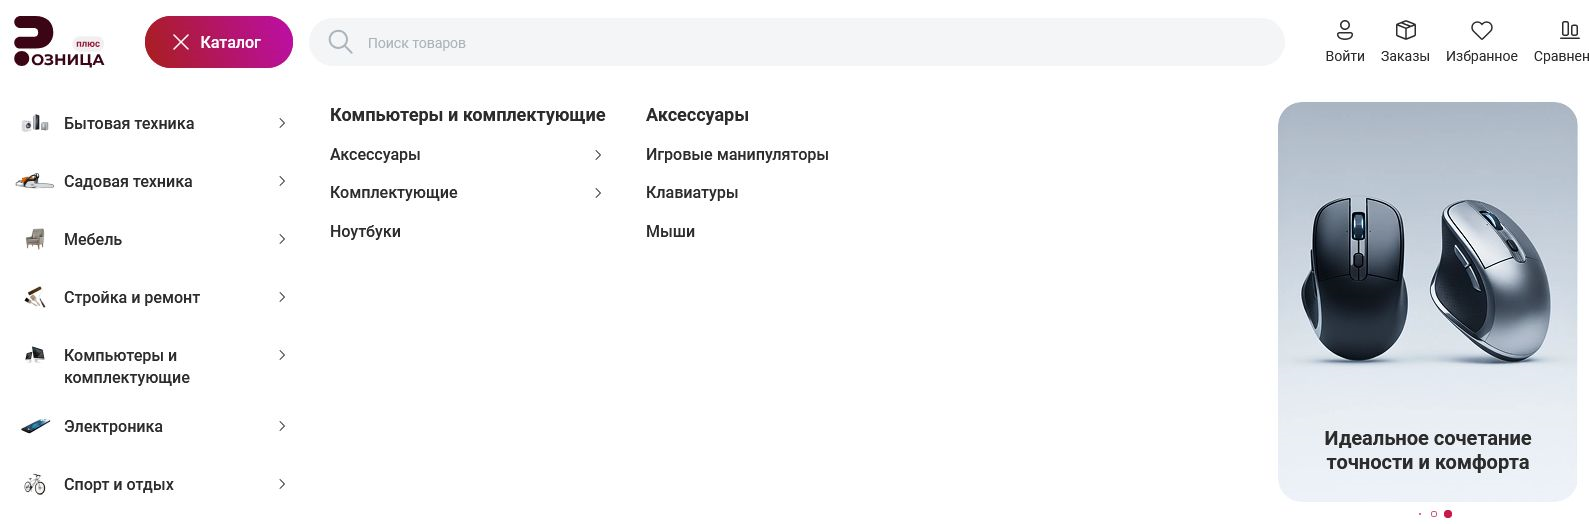Close the Каталог menu button
1589x524 pixels.
pyautogui.click(x=219, y=42)
